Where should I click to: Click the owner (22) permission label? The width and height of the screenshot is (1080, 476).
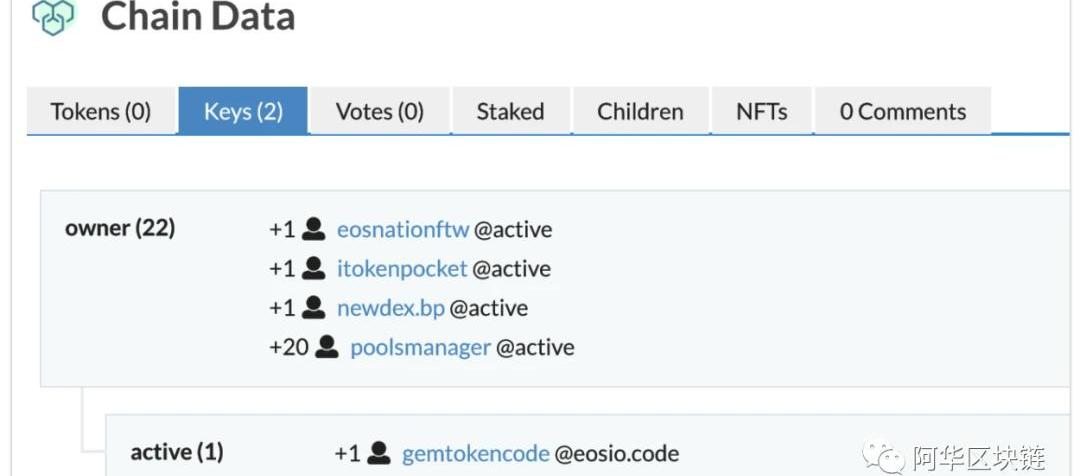(120, 228)
